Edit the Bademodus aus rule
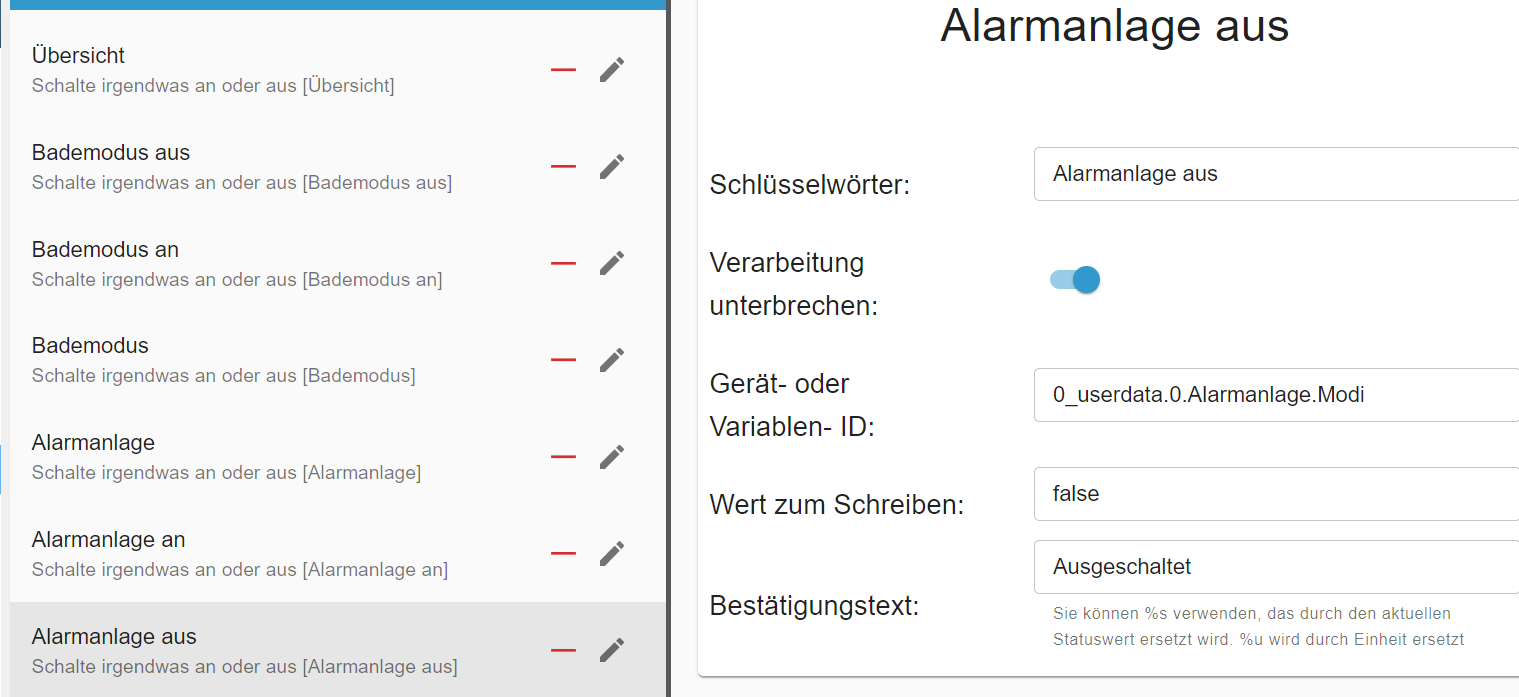 click(611, 167)
